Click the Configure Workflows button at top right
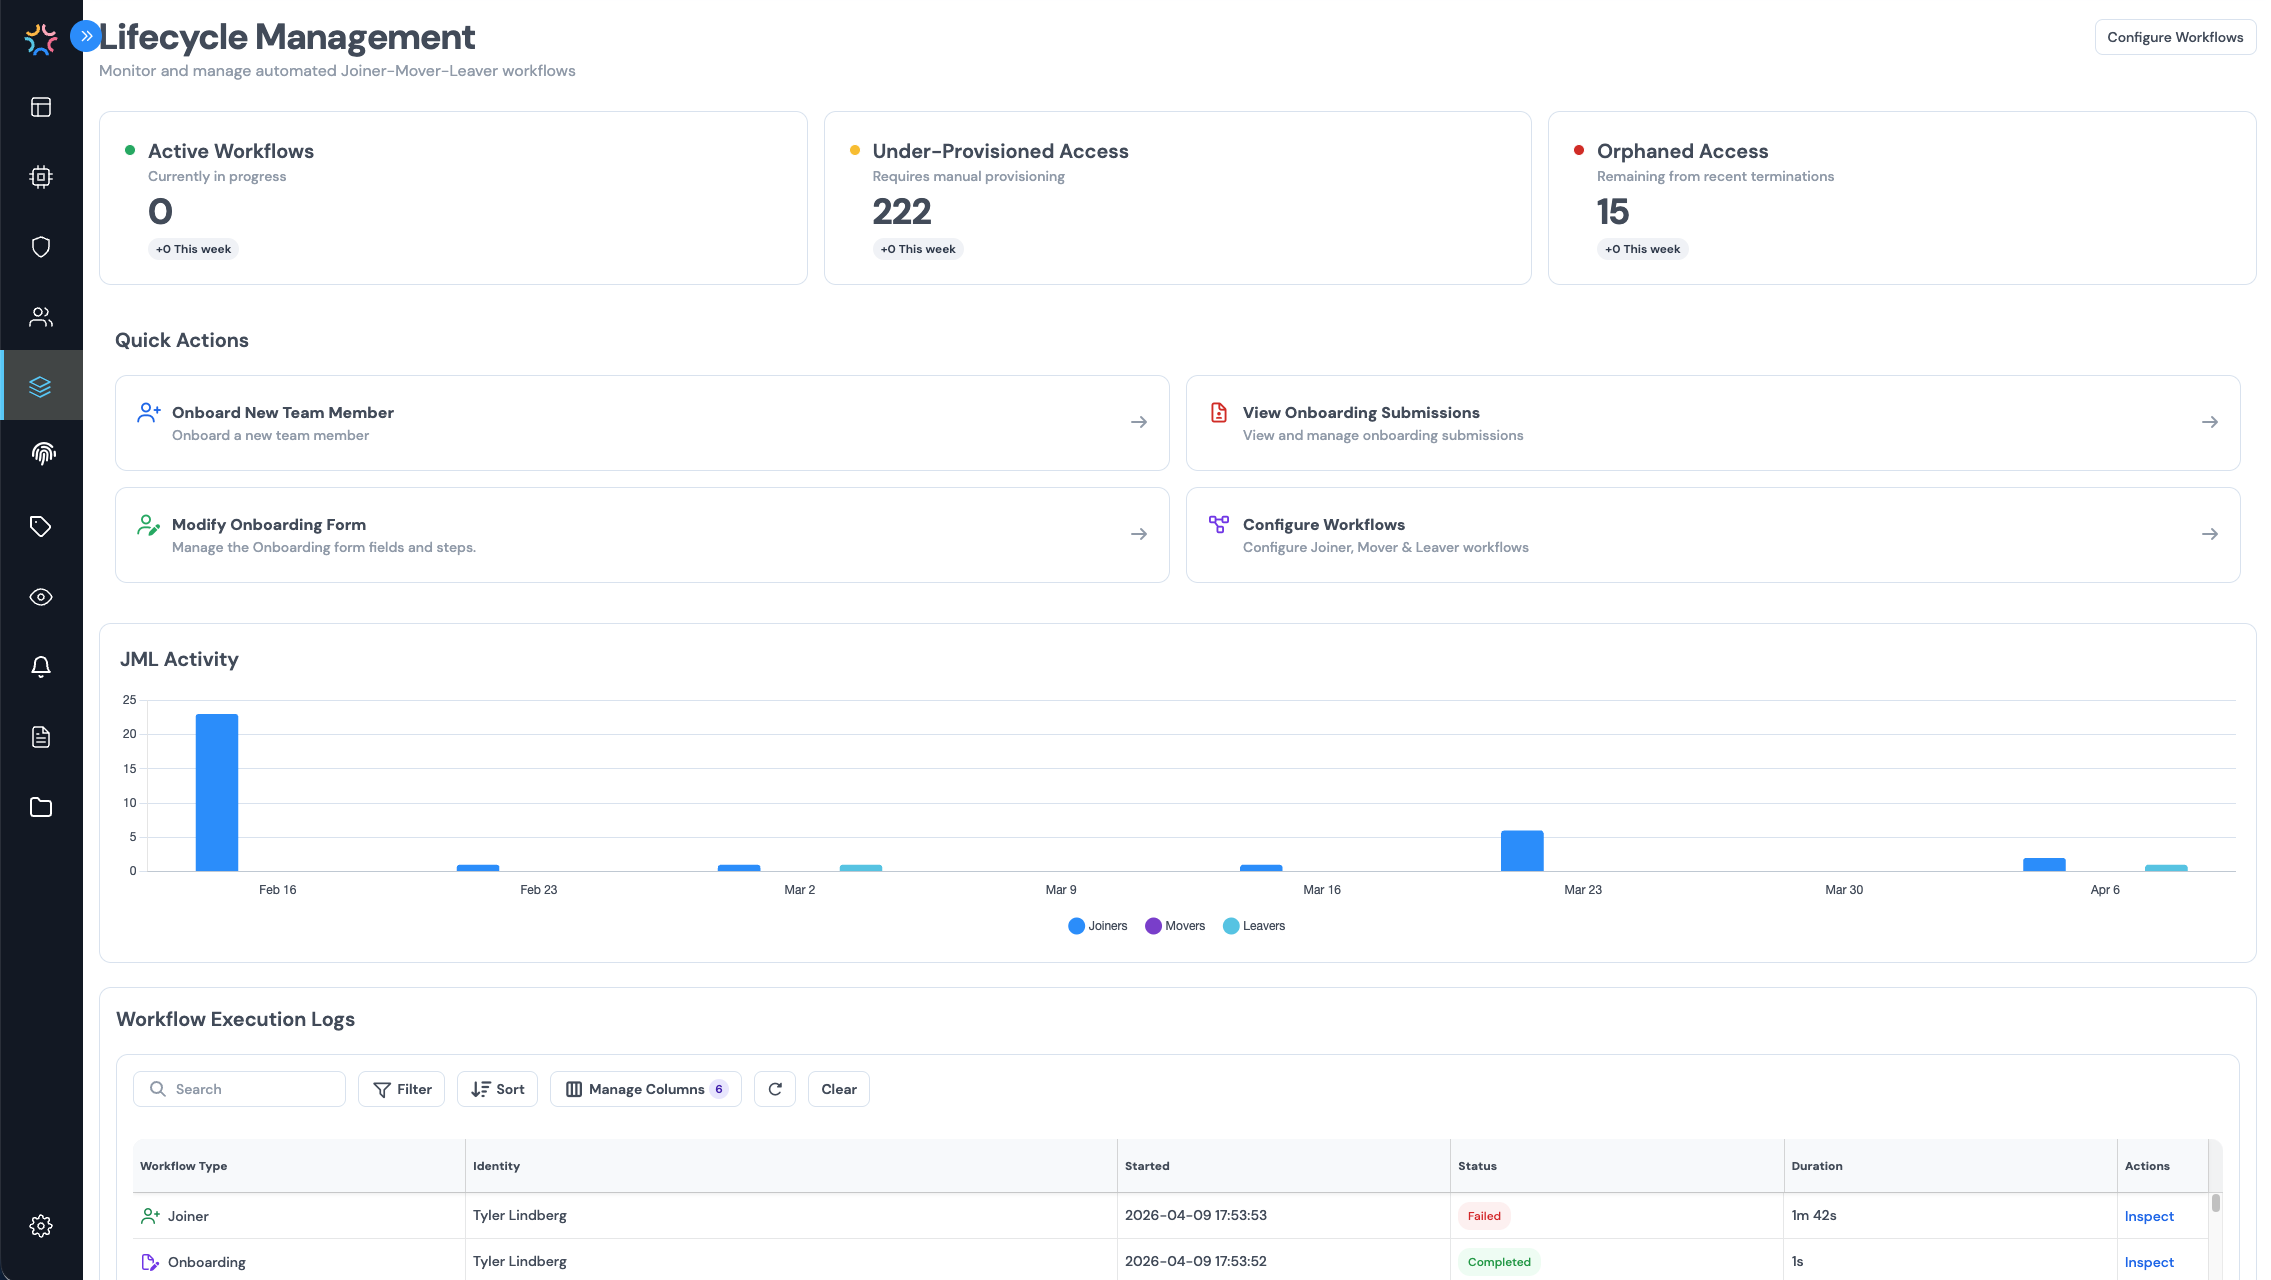 point(2175,37)
